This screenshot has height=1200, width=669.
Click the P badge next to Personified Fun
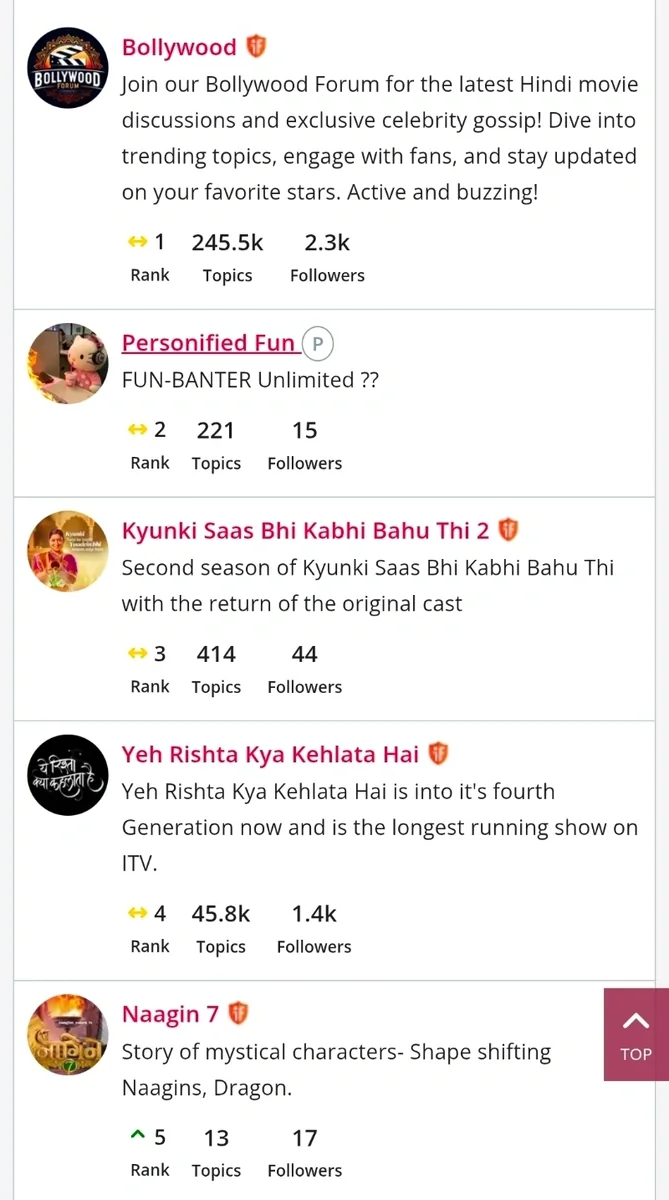[317, 344]
